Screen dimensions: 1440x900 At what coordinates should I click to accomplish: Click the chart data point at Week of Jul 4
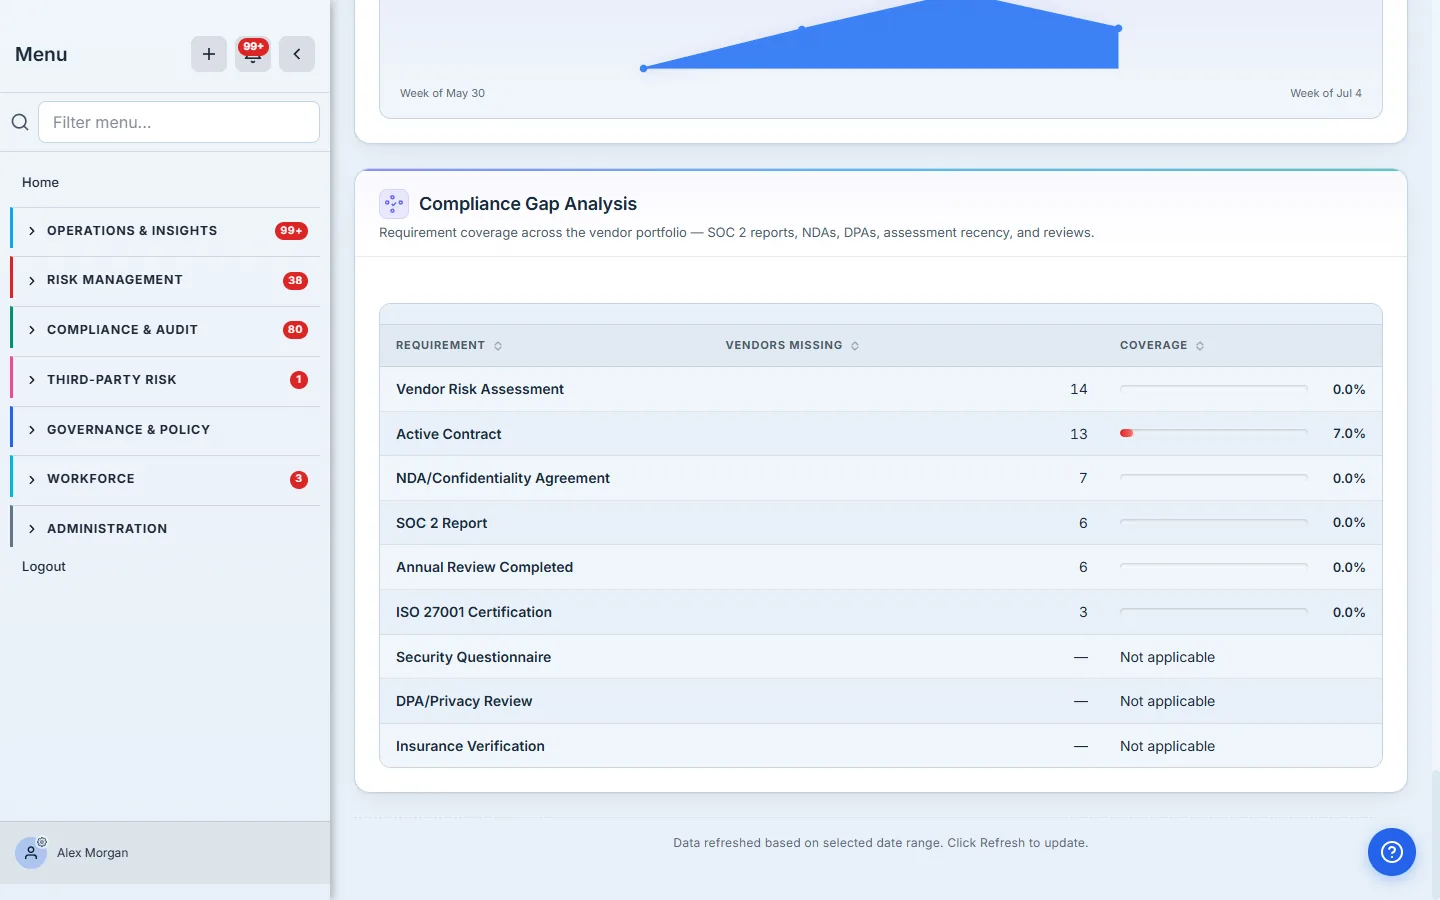[1118, 28]
